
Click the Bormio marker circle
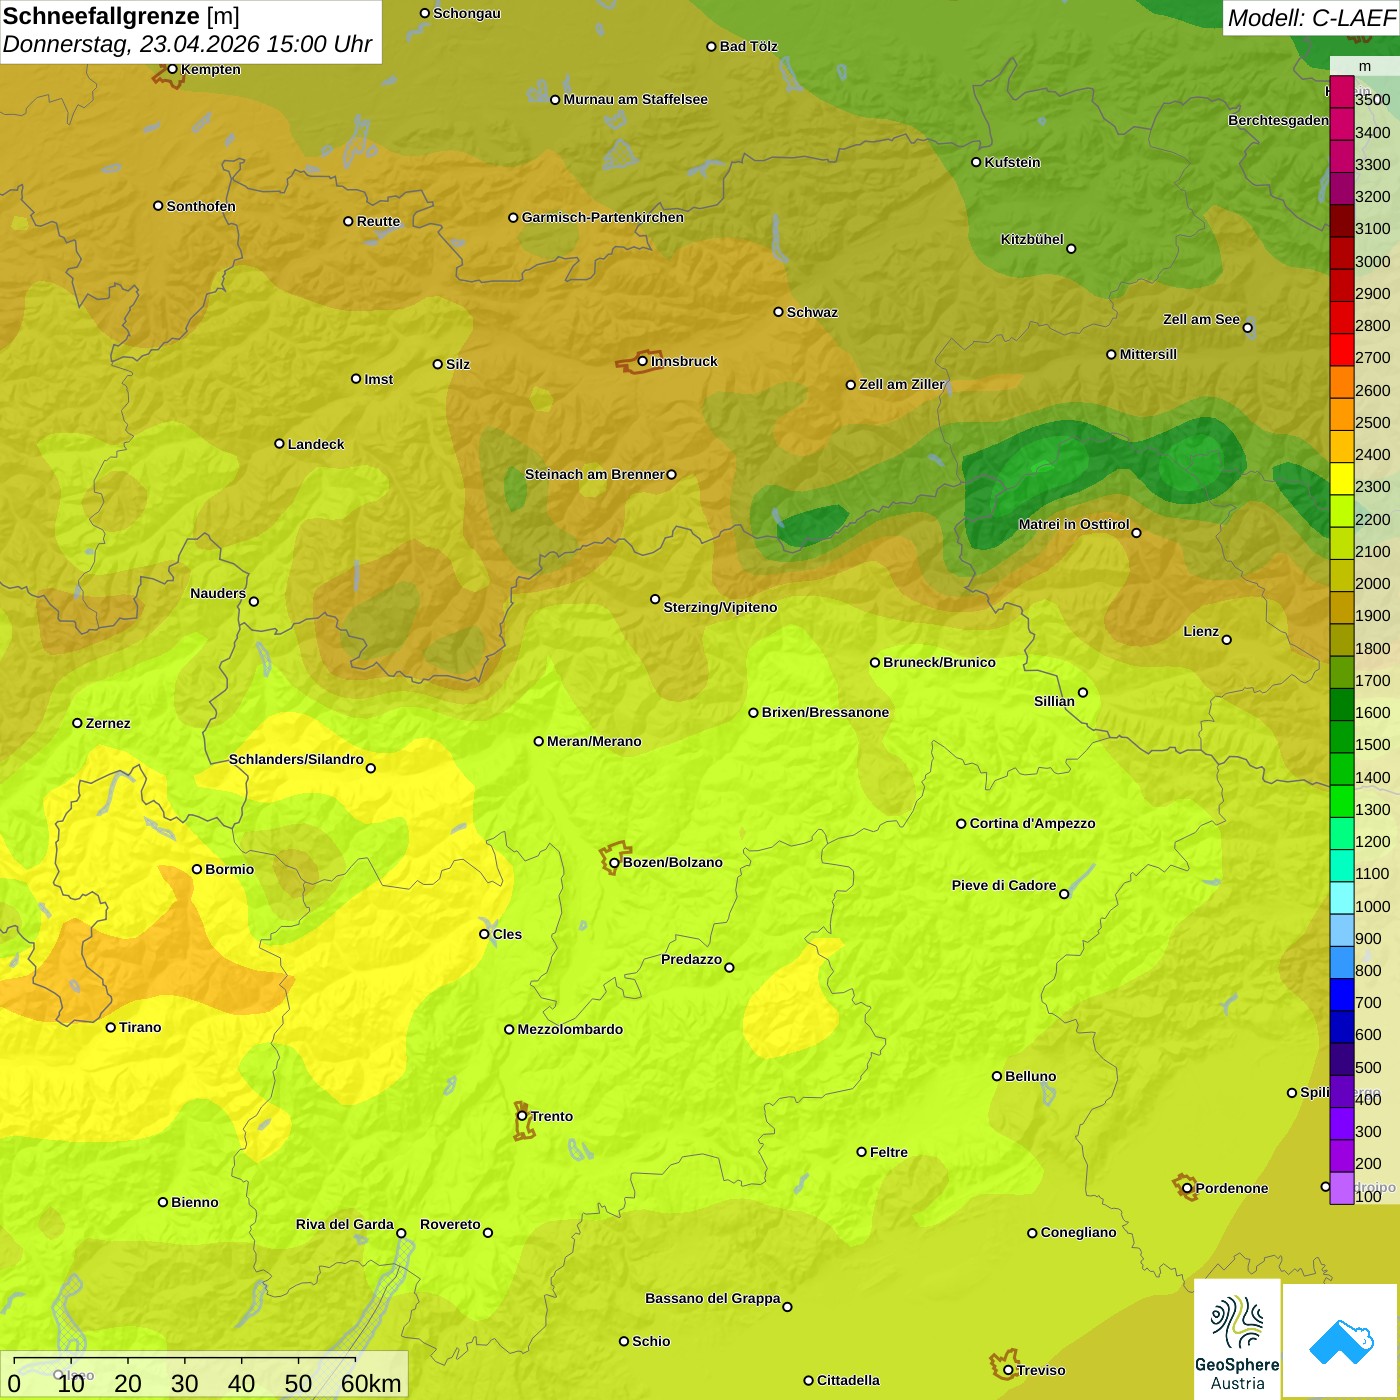pyautogui.click(x=197, y=869)
